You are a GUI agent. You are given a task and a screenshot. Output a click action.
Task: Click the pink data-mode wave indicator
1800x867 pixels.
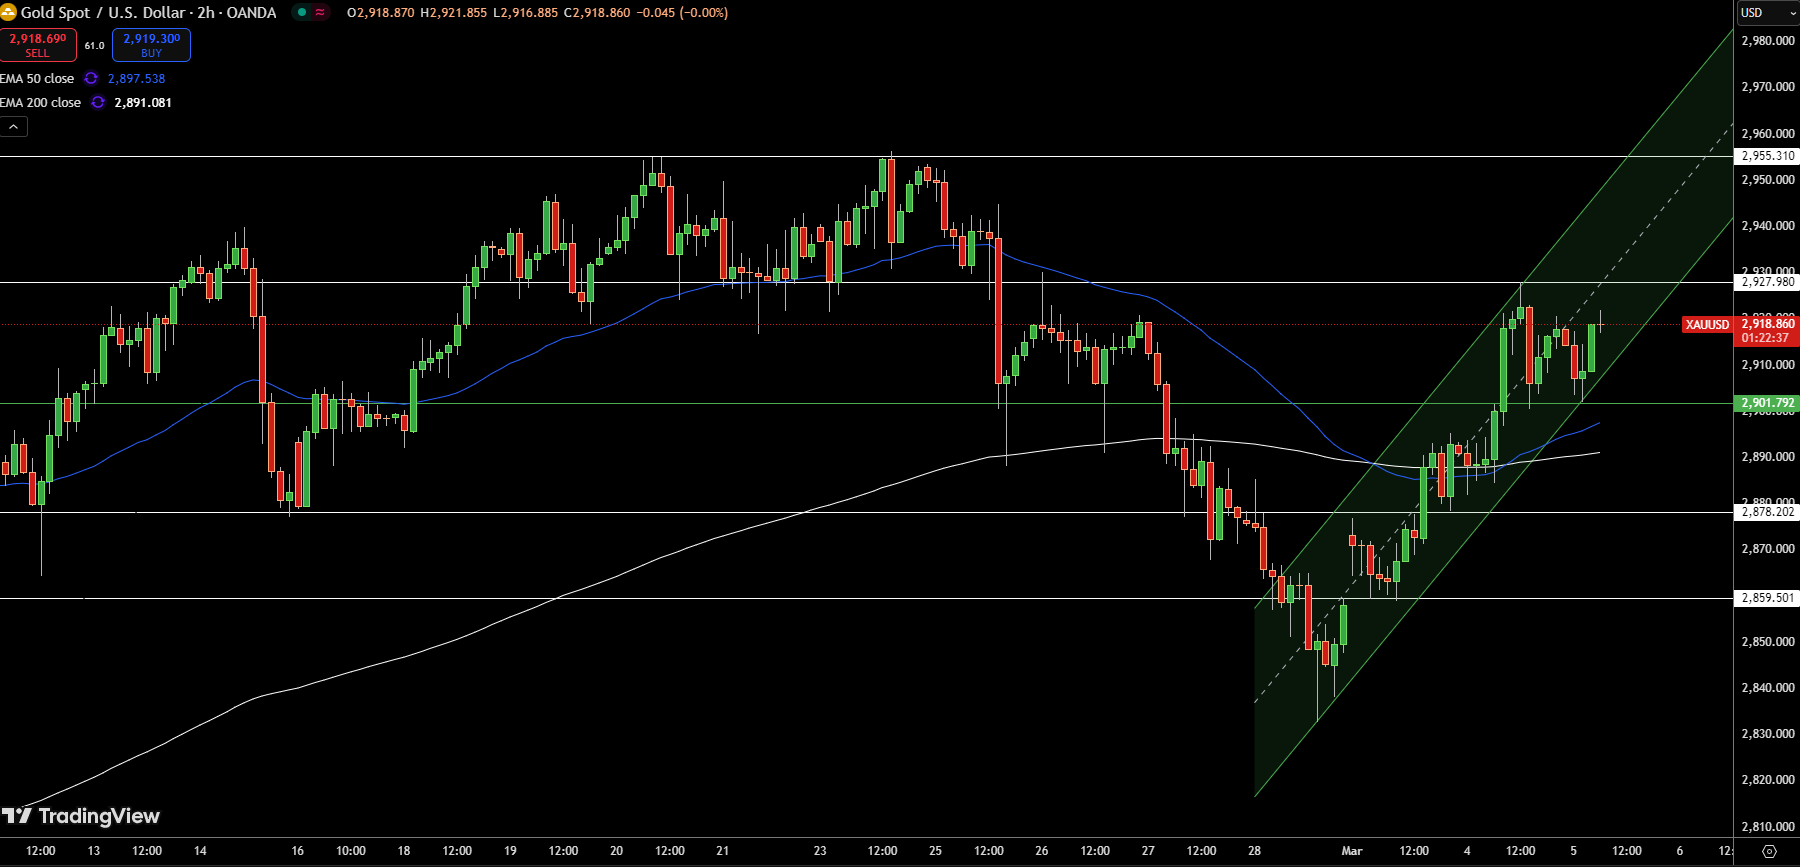320,13
